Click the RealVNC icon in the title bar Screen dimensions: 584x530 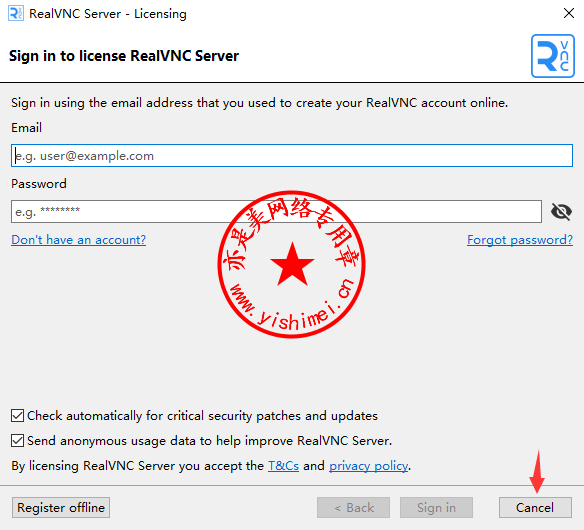[16, 13]
